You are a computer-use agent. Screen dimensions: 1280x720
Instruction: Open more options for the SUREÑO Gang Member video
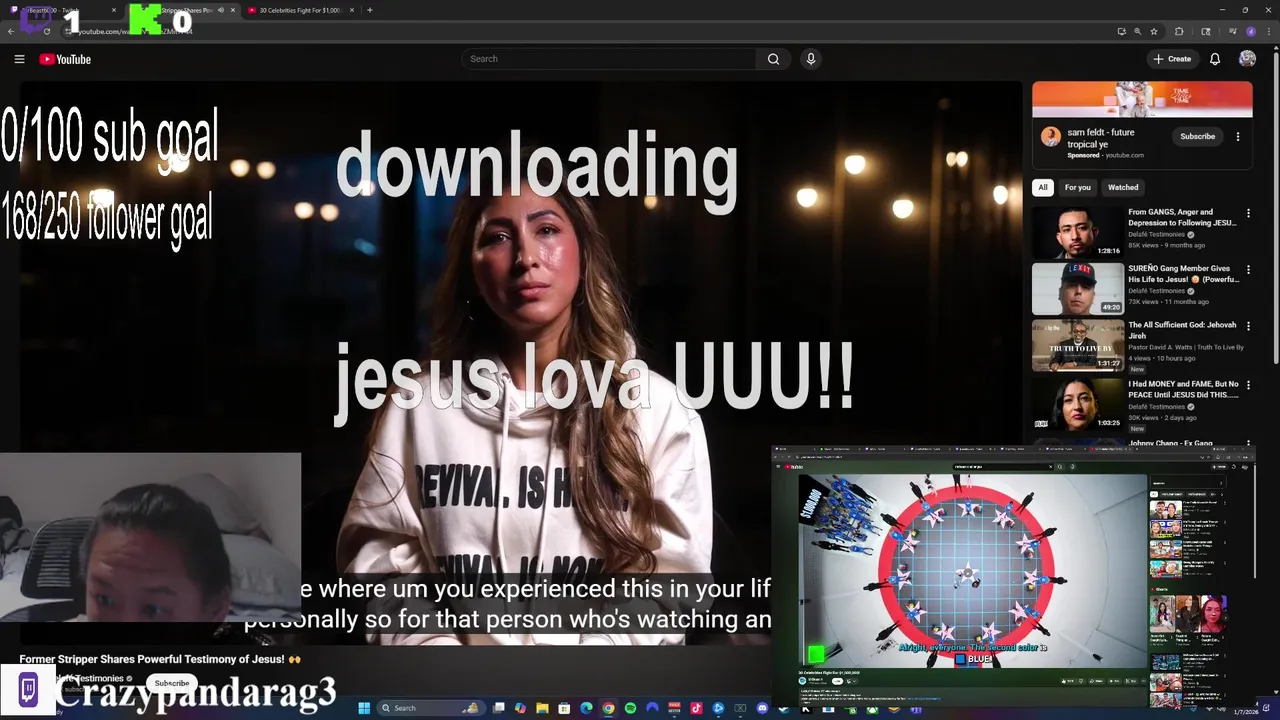1248,269
